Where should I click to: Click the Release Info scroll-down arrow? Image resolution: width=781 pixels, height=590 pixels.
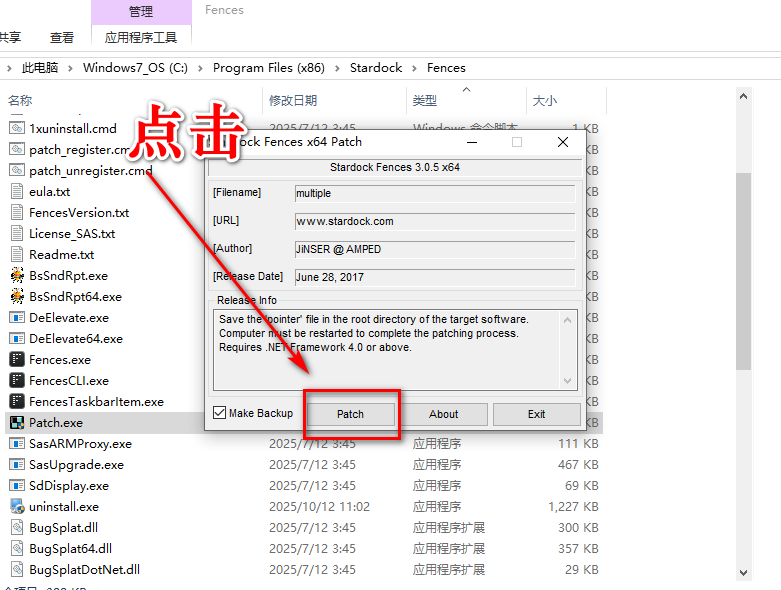point(567,381)
